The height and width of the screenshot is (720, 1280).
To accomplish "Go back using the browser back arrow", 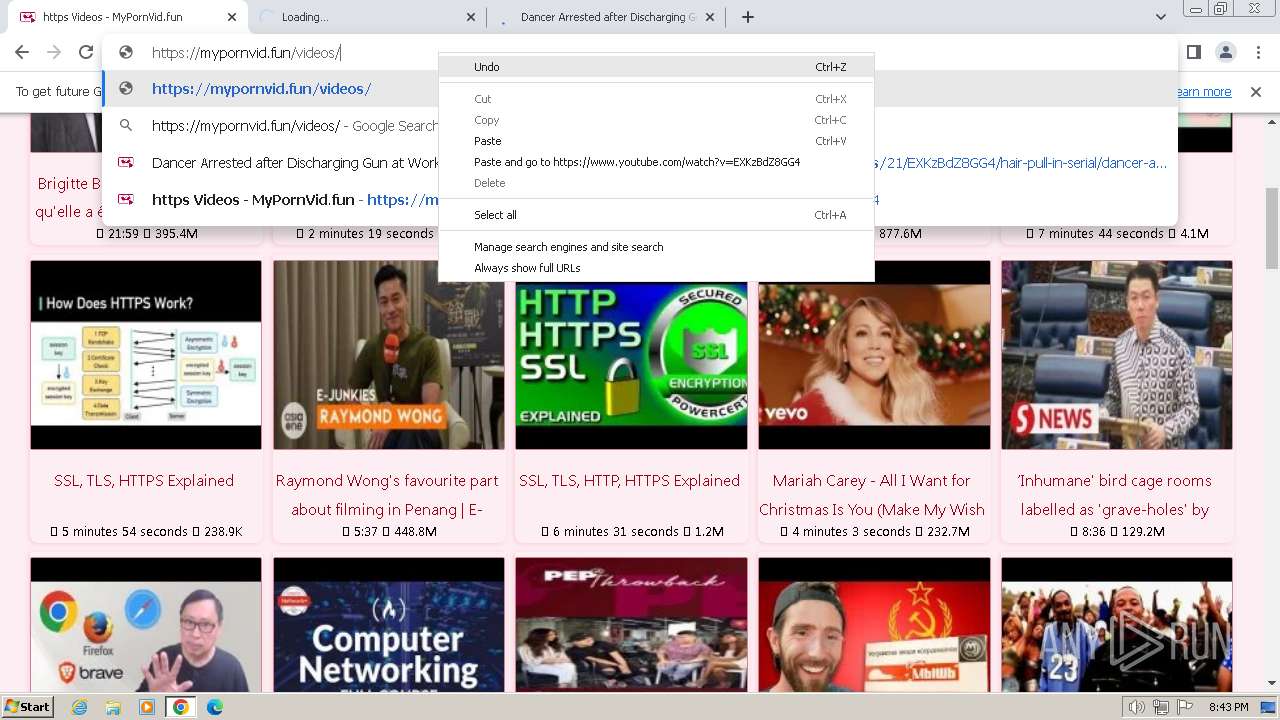I will coord(22,52).
